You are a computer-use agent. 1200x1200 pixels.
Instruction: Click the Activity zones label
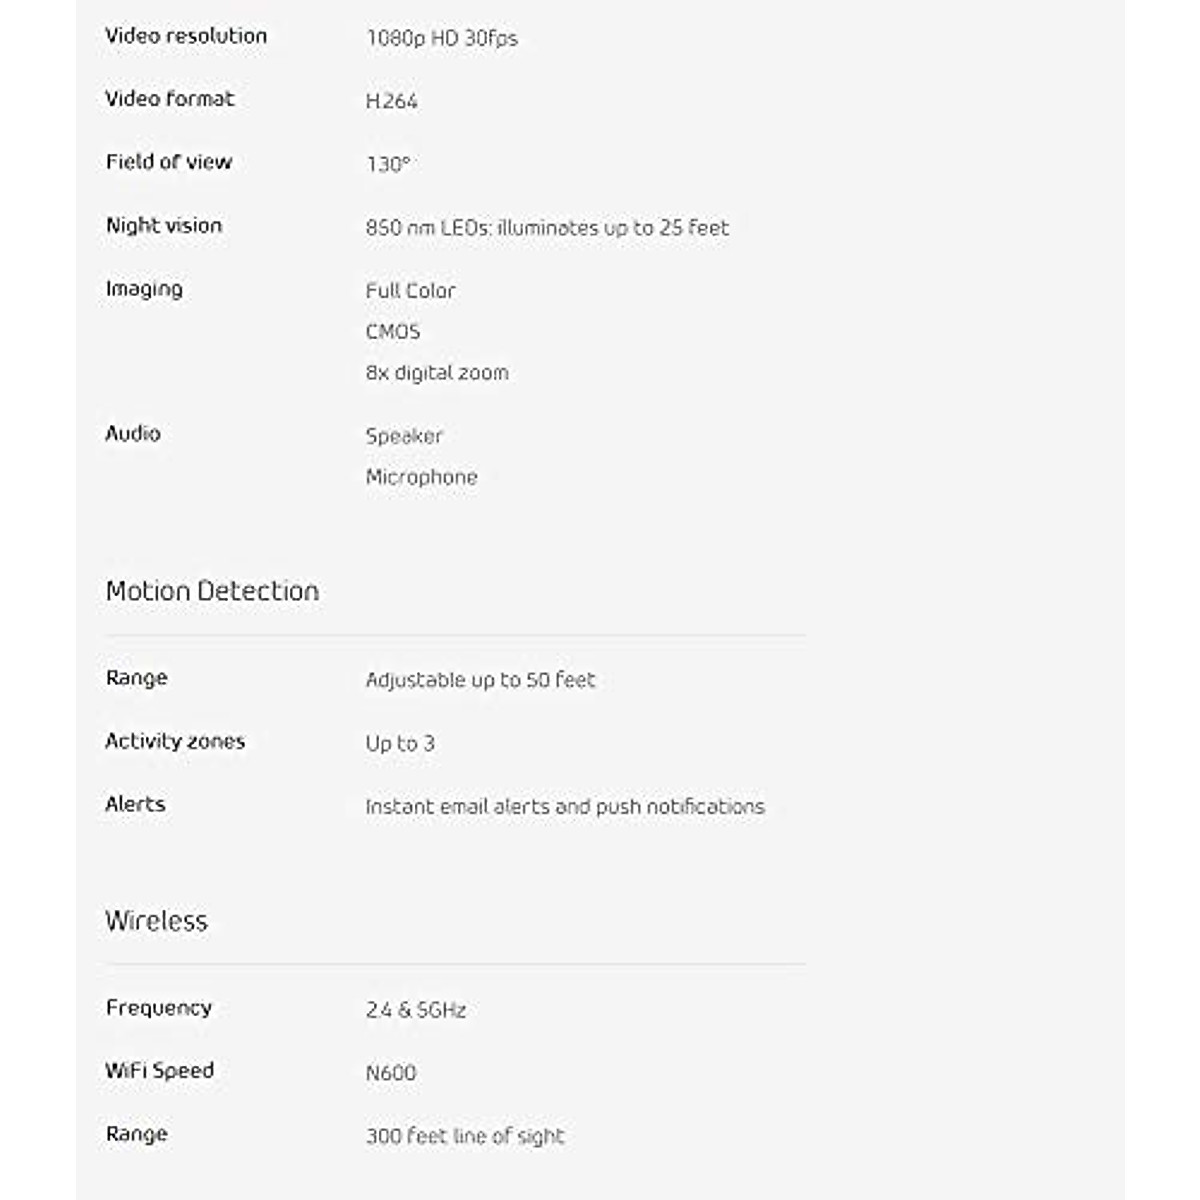[174, 741]
